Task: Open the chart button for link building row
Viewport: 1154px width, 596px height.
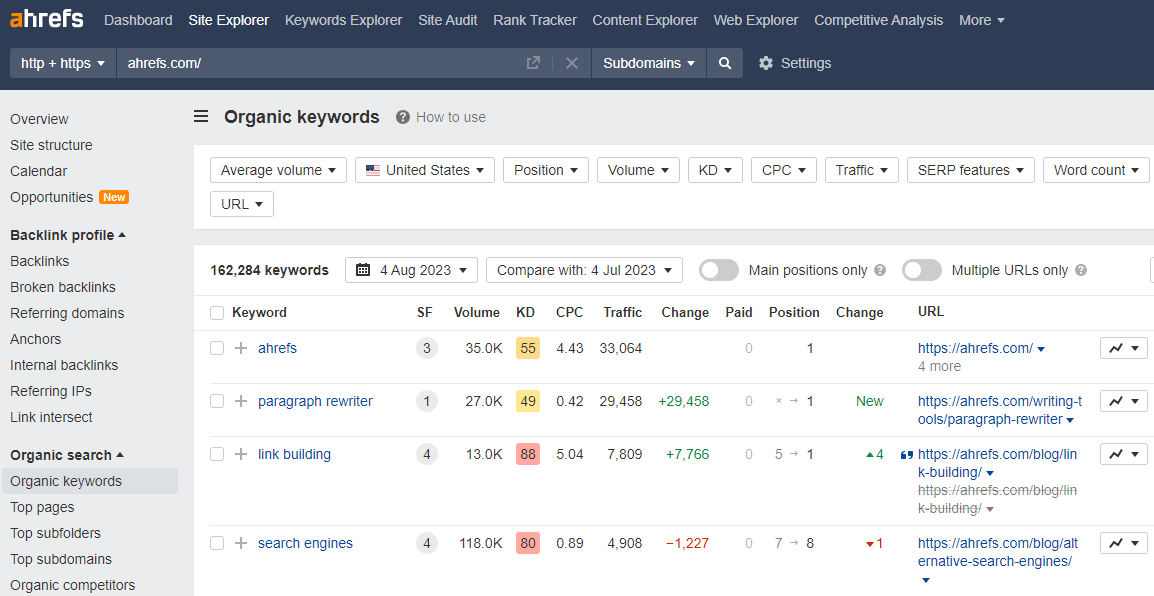Action: click(1124, 454)
